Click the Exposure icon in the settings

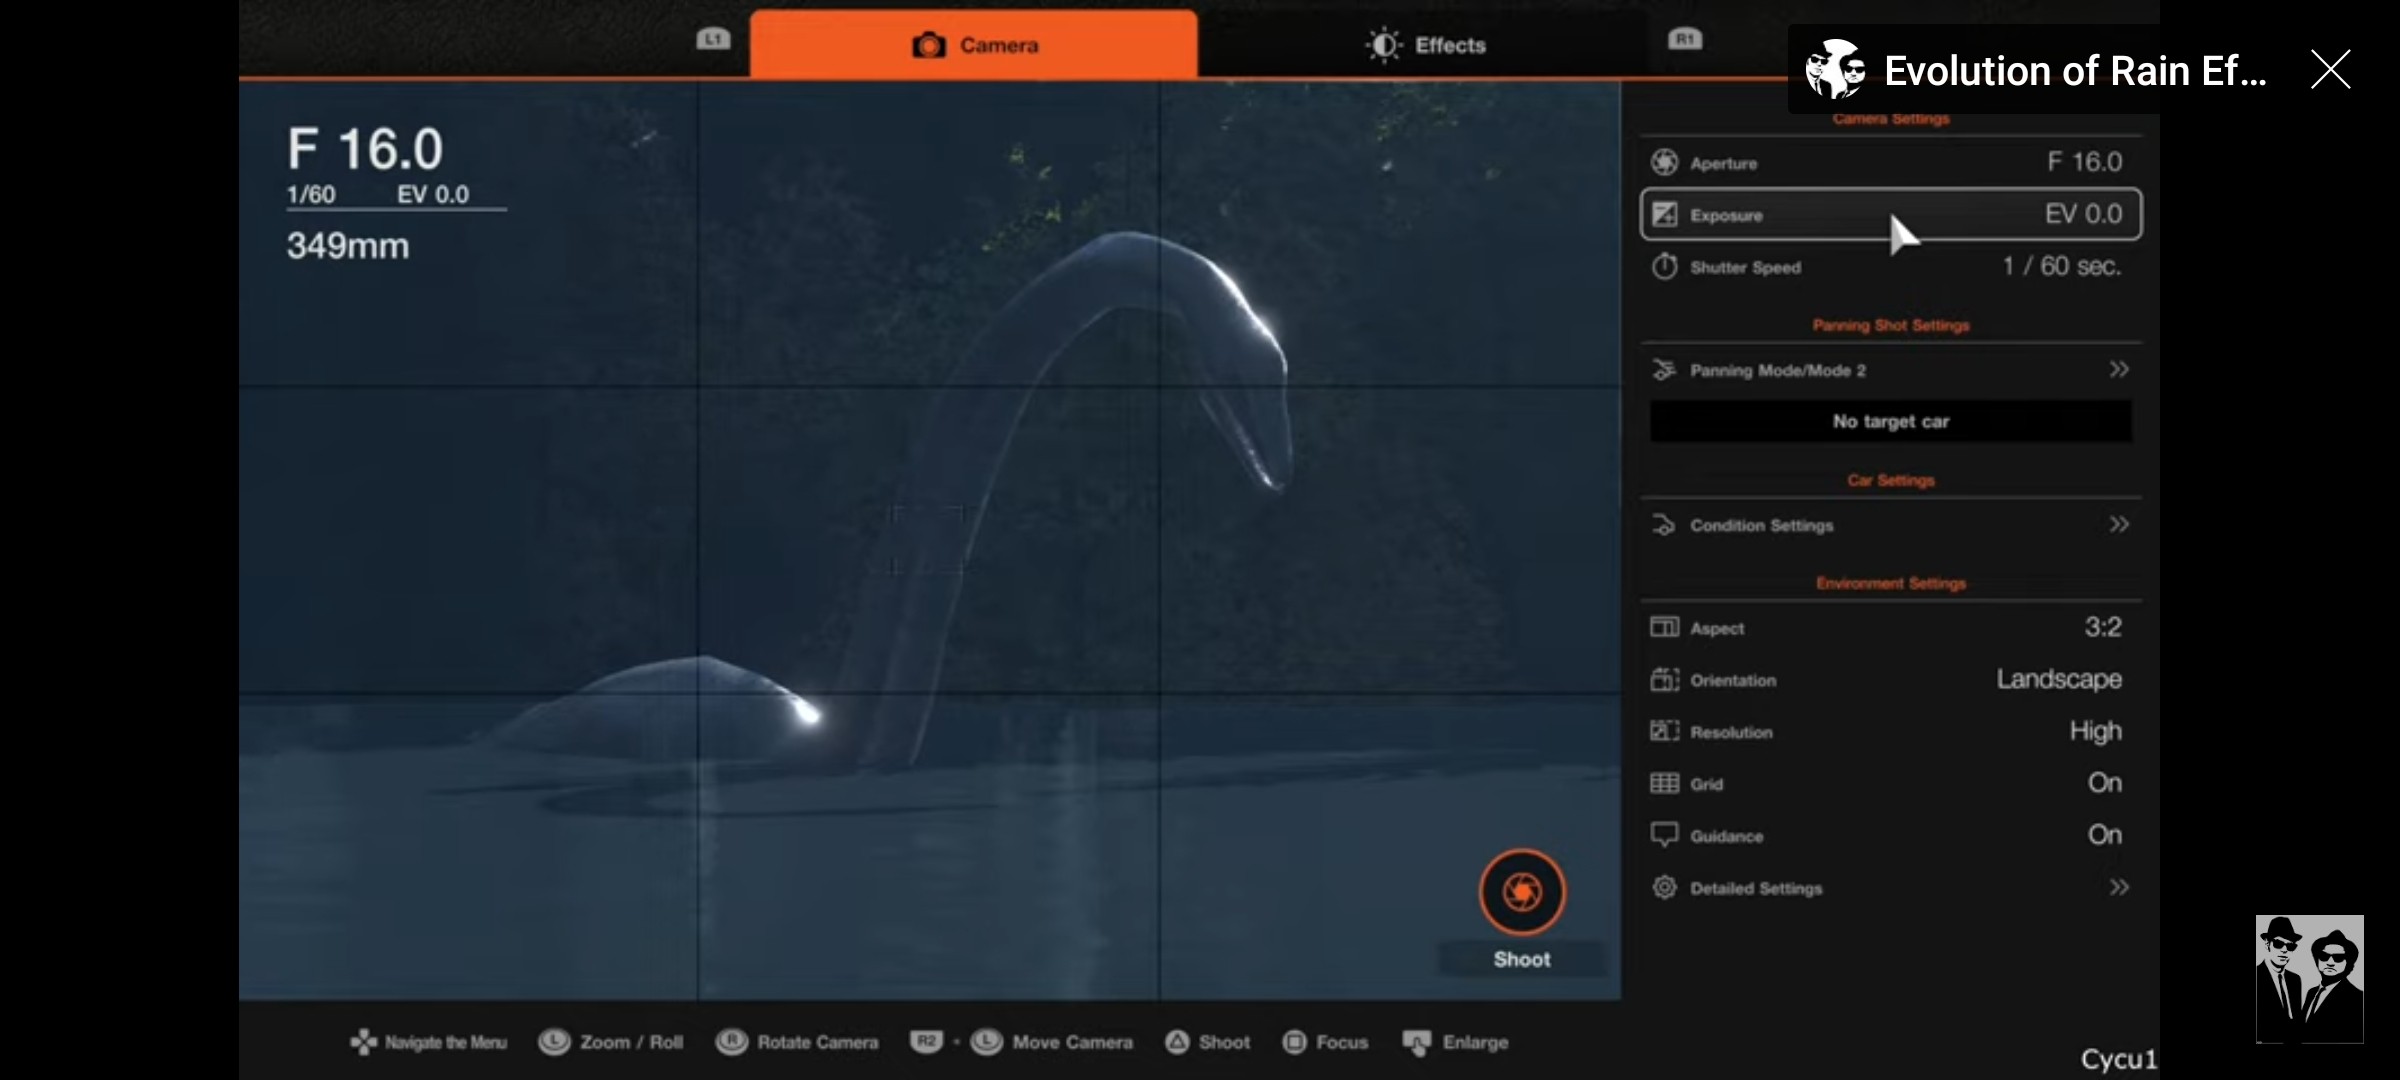click(1664, 214)
